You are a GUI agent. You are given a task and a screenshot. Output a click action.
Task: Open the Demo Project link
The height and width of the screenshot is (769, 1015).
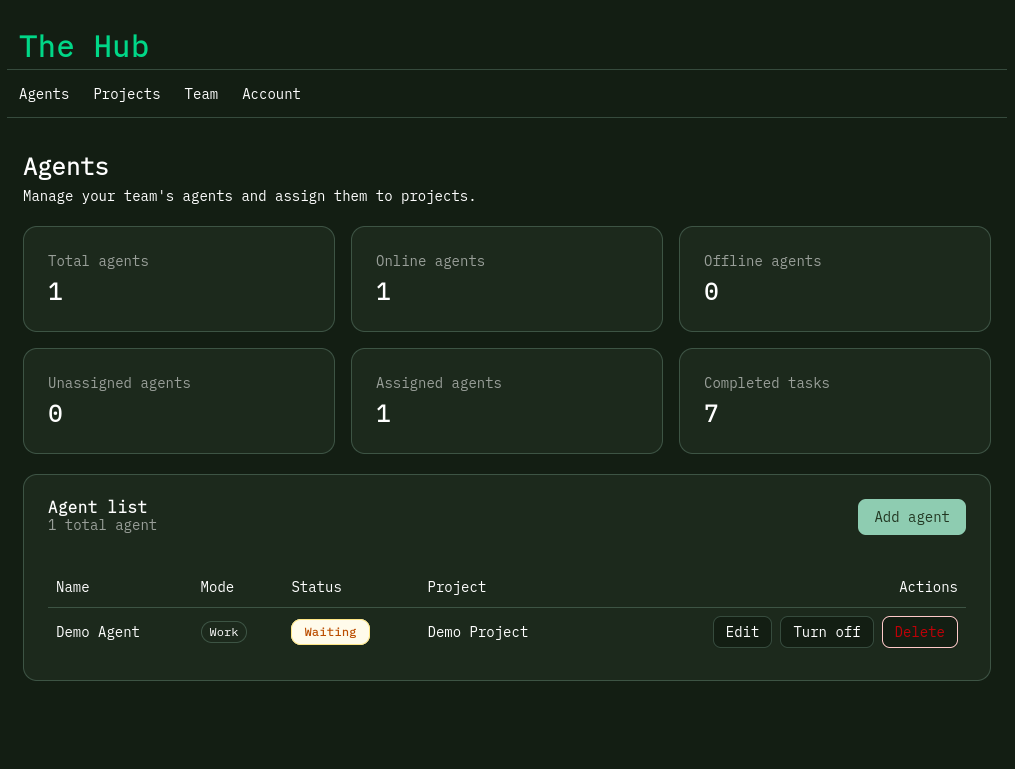pos(477,631)
